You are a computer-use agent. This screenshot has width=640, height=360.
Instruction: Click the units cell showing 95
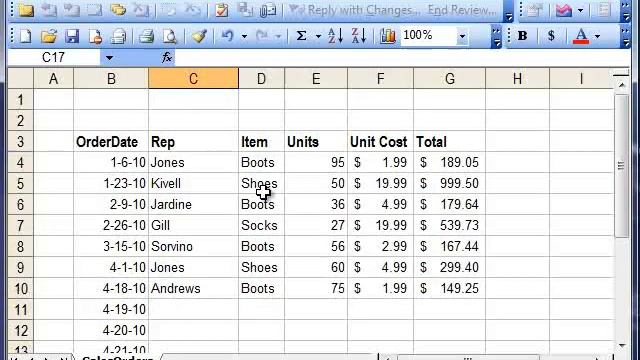click(x=316, y=162)
